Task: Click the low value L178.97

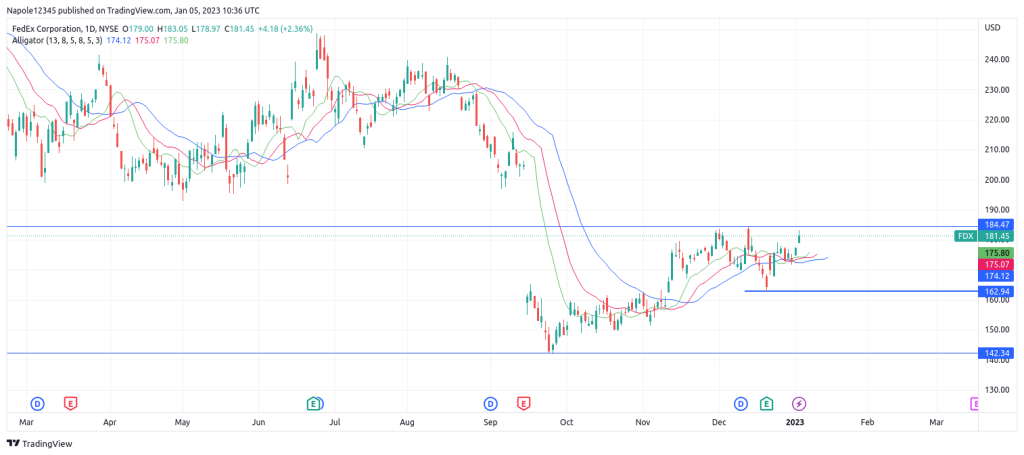Action: (x=206, y=29)
